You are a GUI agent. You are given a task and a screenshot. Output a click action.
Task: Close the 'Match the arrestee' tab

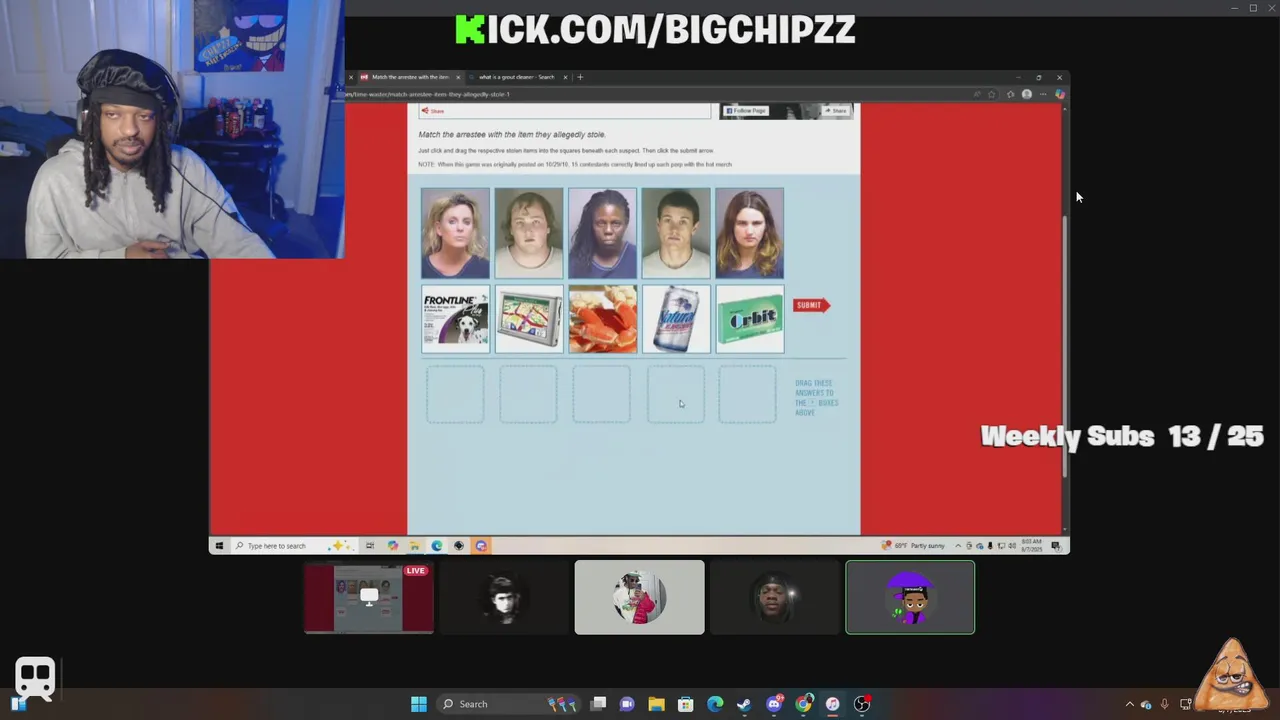point(459,77)
